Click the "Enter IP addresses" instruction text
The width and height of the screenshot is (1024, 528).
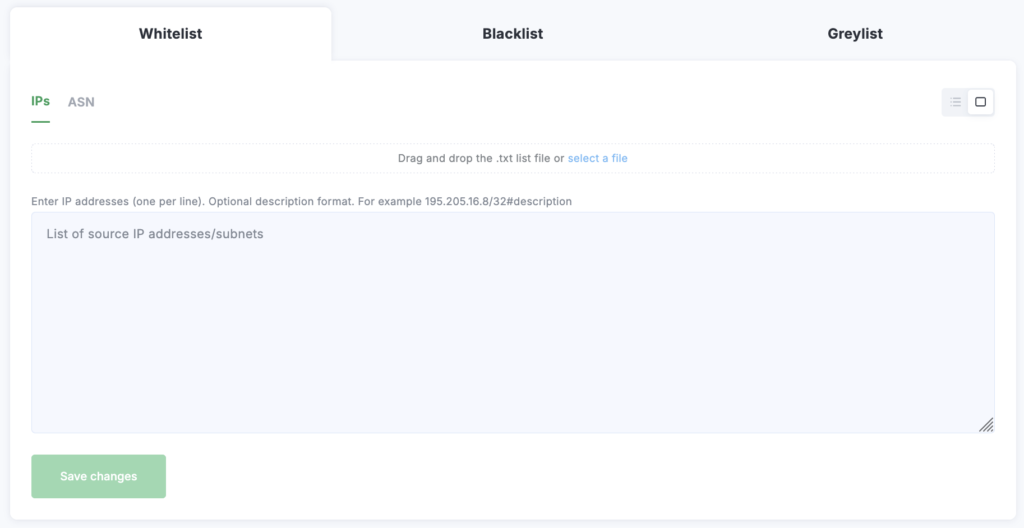[x=118, y=201]
